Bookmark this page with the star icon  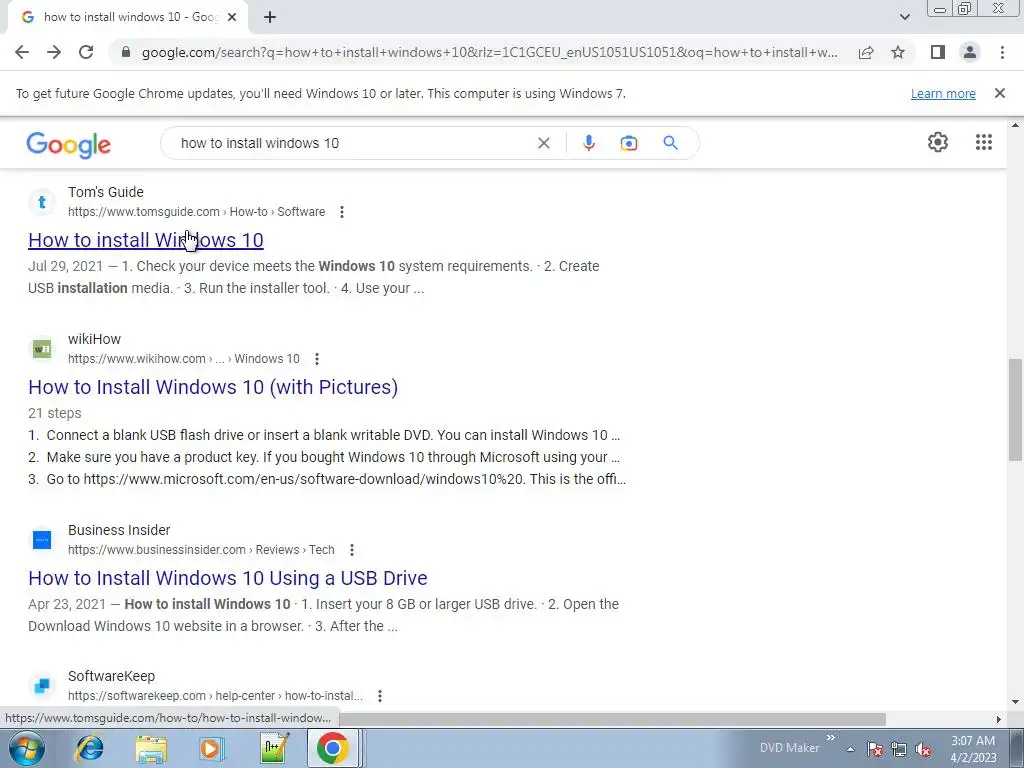(898, 52)
